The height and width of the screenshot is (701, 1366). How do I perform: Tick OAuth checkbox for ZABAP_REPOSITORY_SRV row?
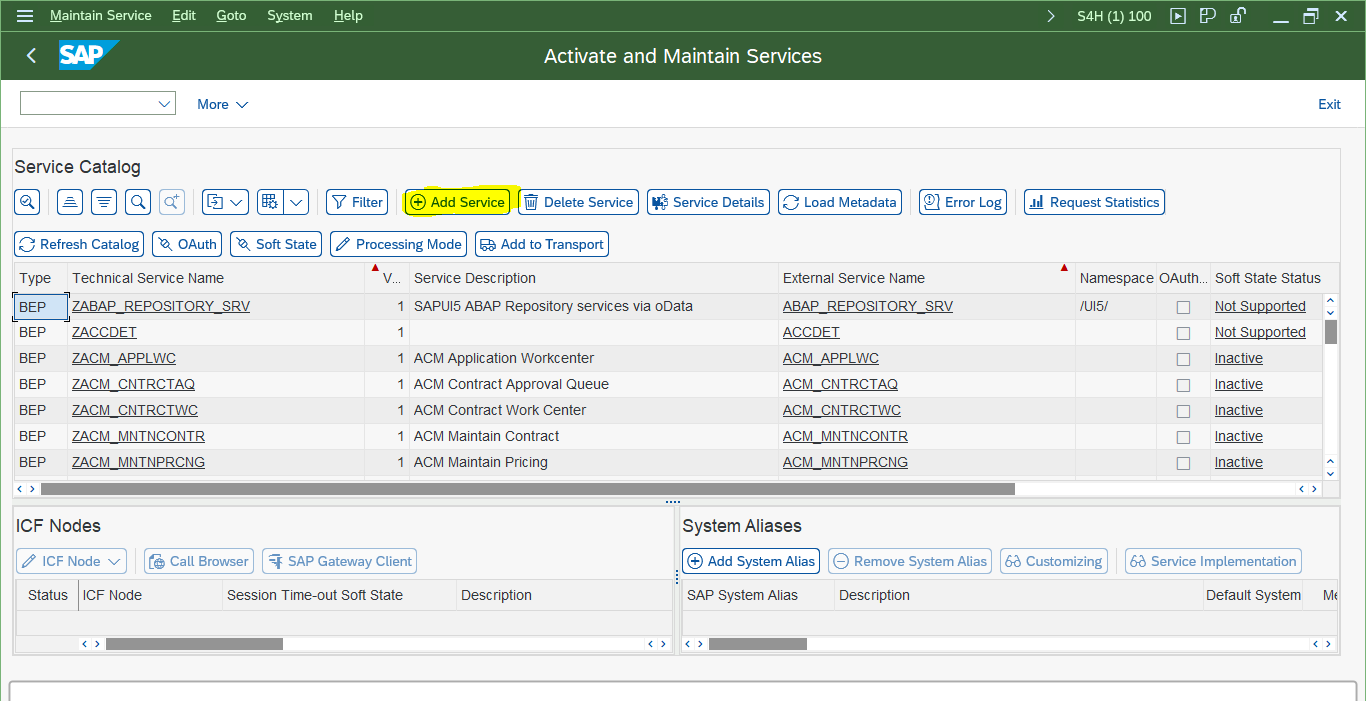point(1183,307)
